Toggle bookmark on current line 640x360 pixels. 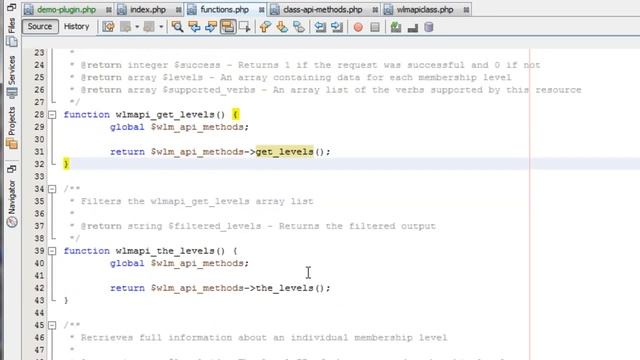pos(299,27)
